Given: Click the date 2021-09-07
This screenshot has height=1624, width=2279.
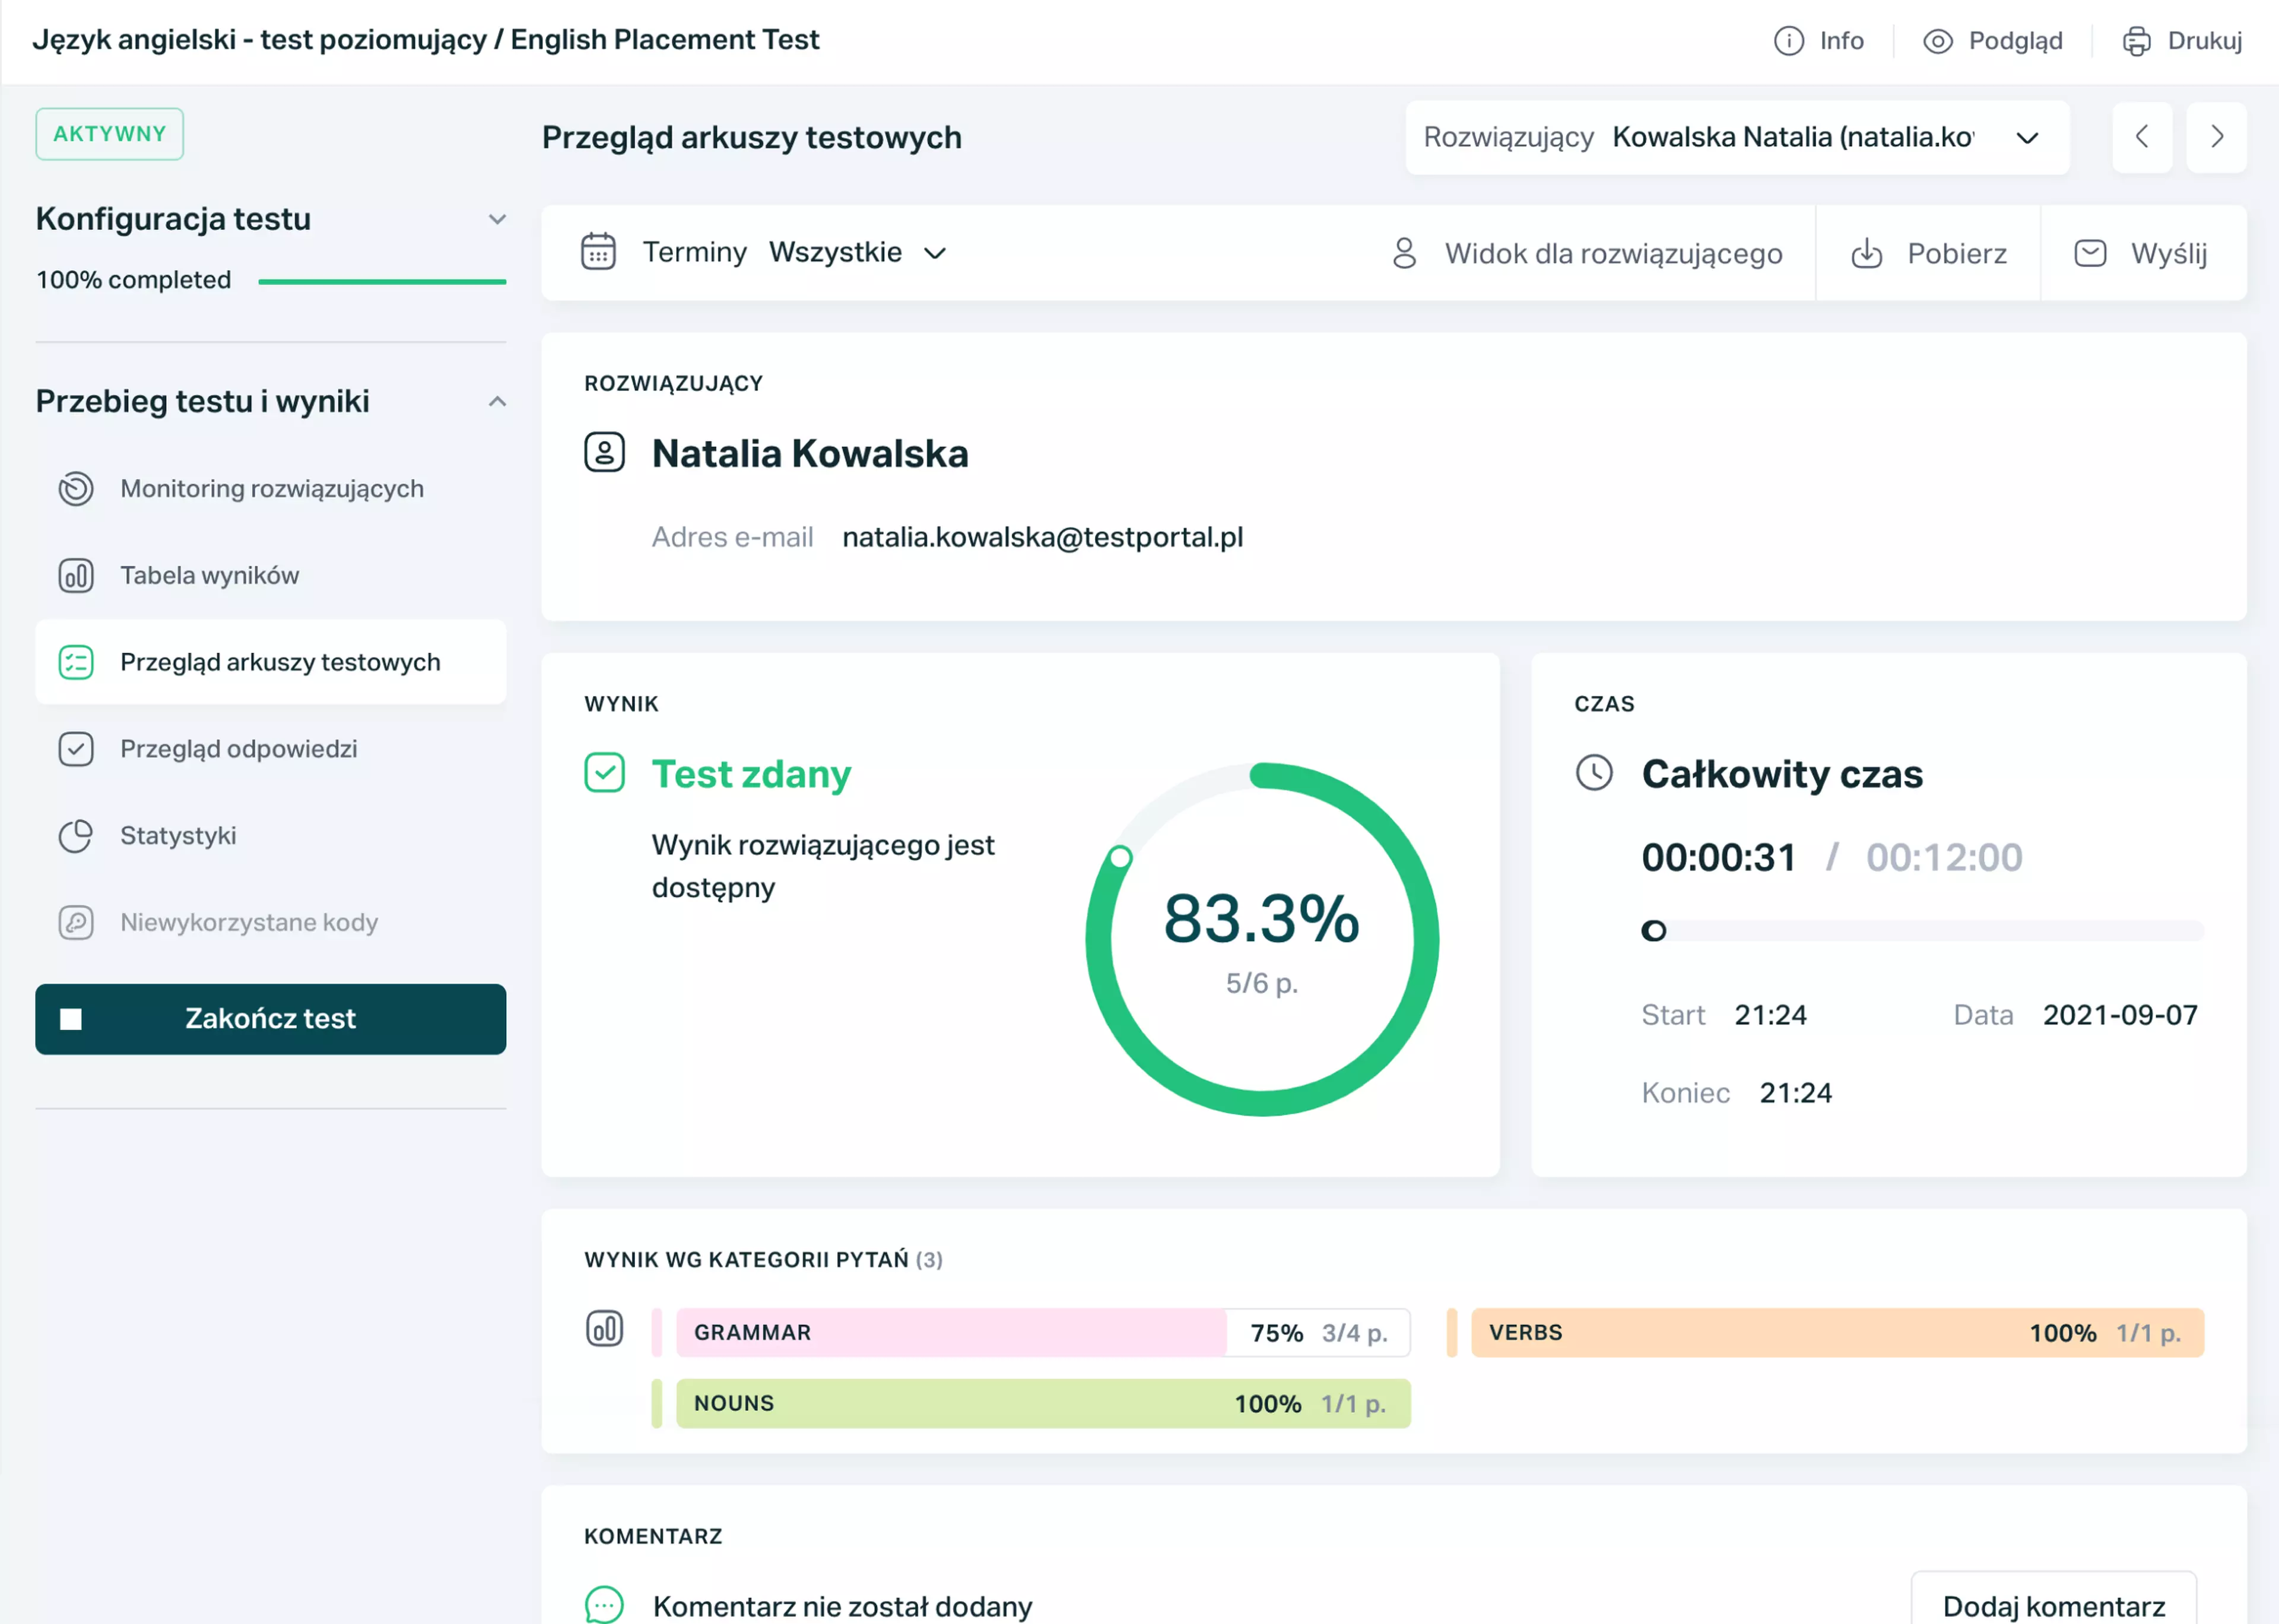Looking at the screenshot, I should coord(2120,1015).
